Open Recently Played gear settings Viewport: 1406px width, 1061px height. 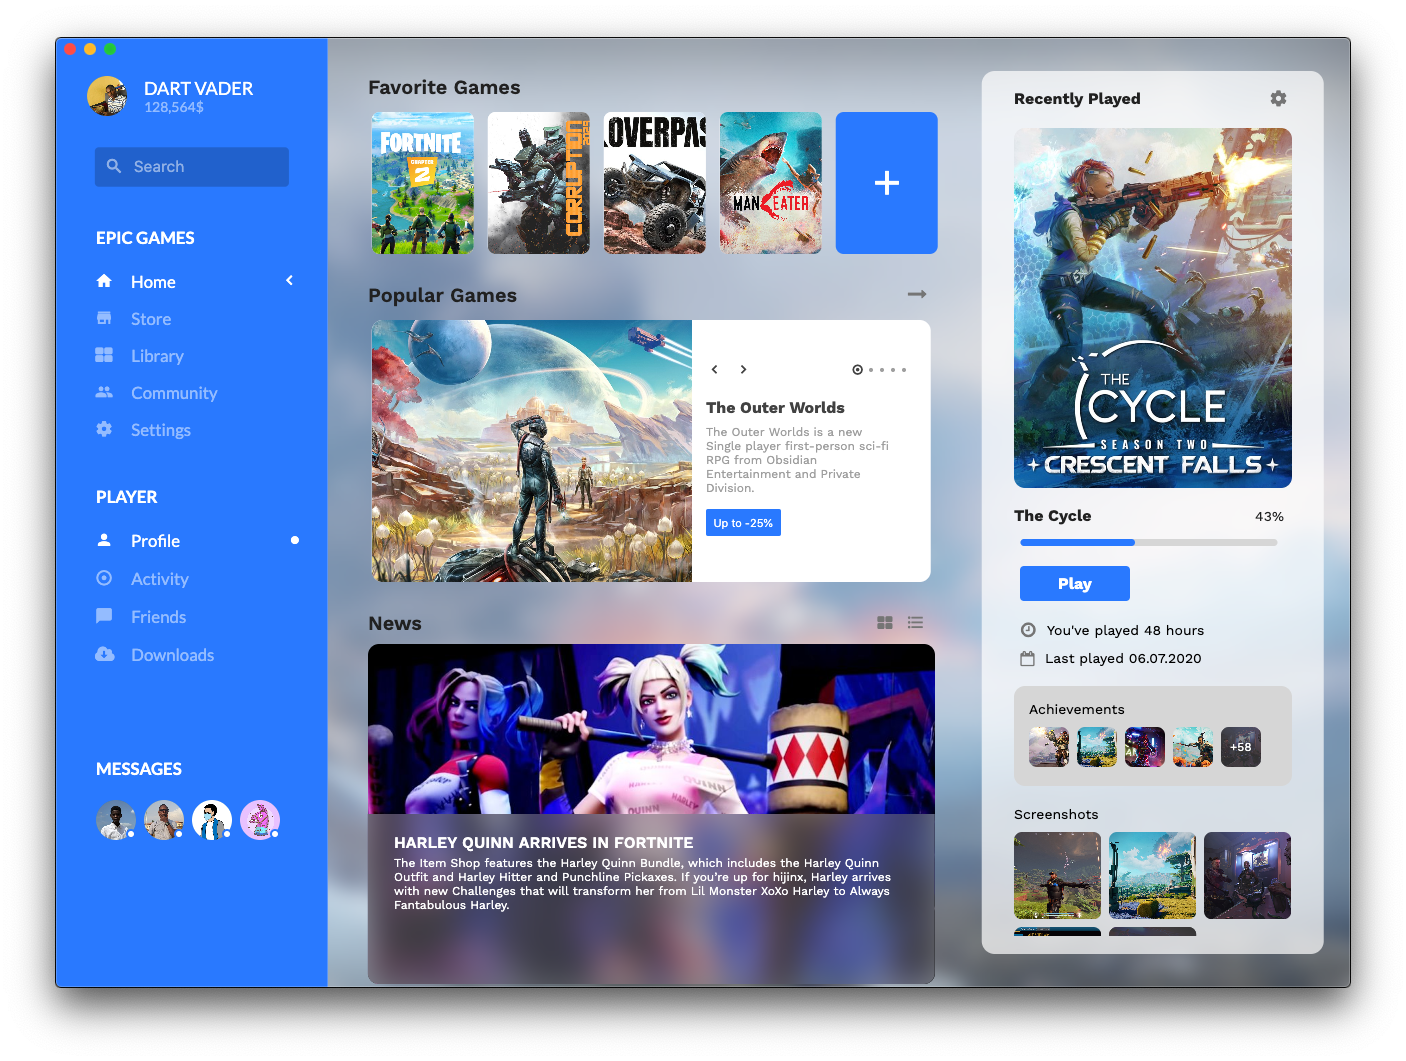coord(1278,98)
